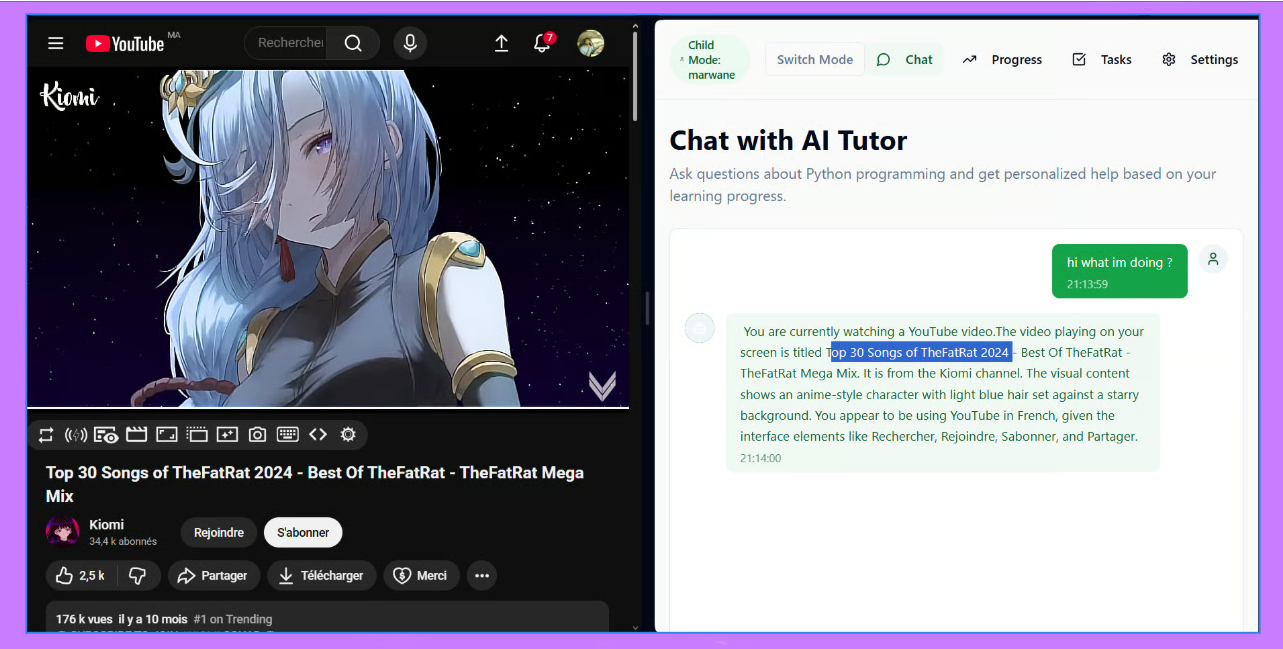The height and width of the screenshot is (649, 1283).
Task: Click the video title text below the player
Action: (315, 484)
